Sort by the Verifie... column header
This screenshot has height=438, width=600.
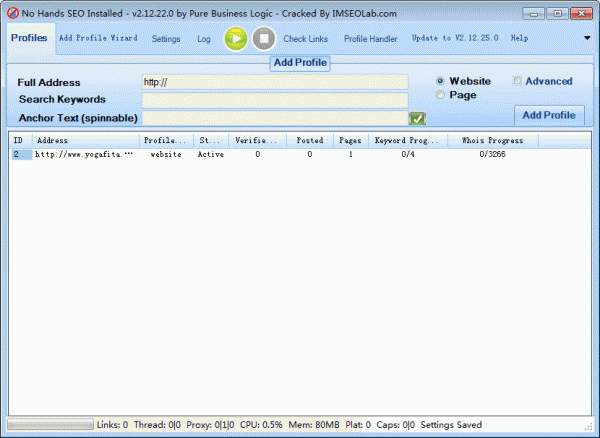tap(258, 140)
